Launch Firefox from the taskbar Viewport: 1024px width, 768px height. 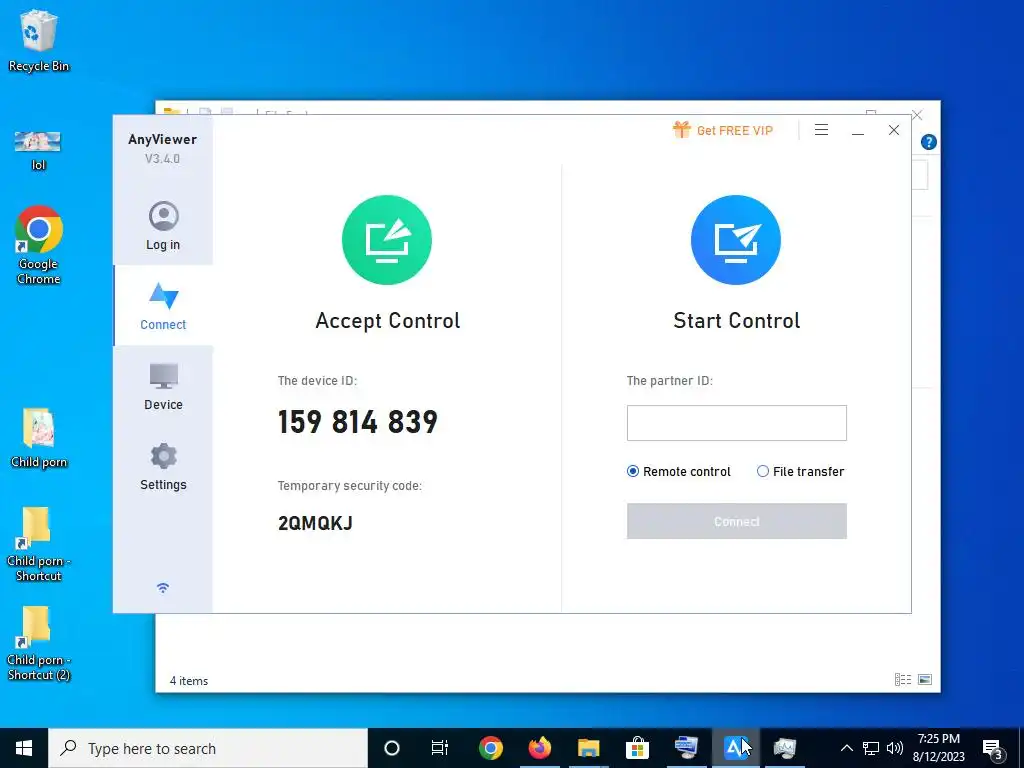(x=539, y=748)
